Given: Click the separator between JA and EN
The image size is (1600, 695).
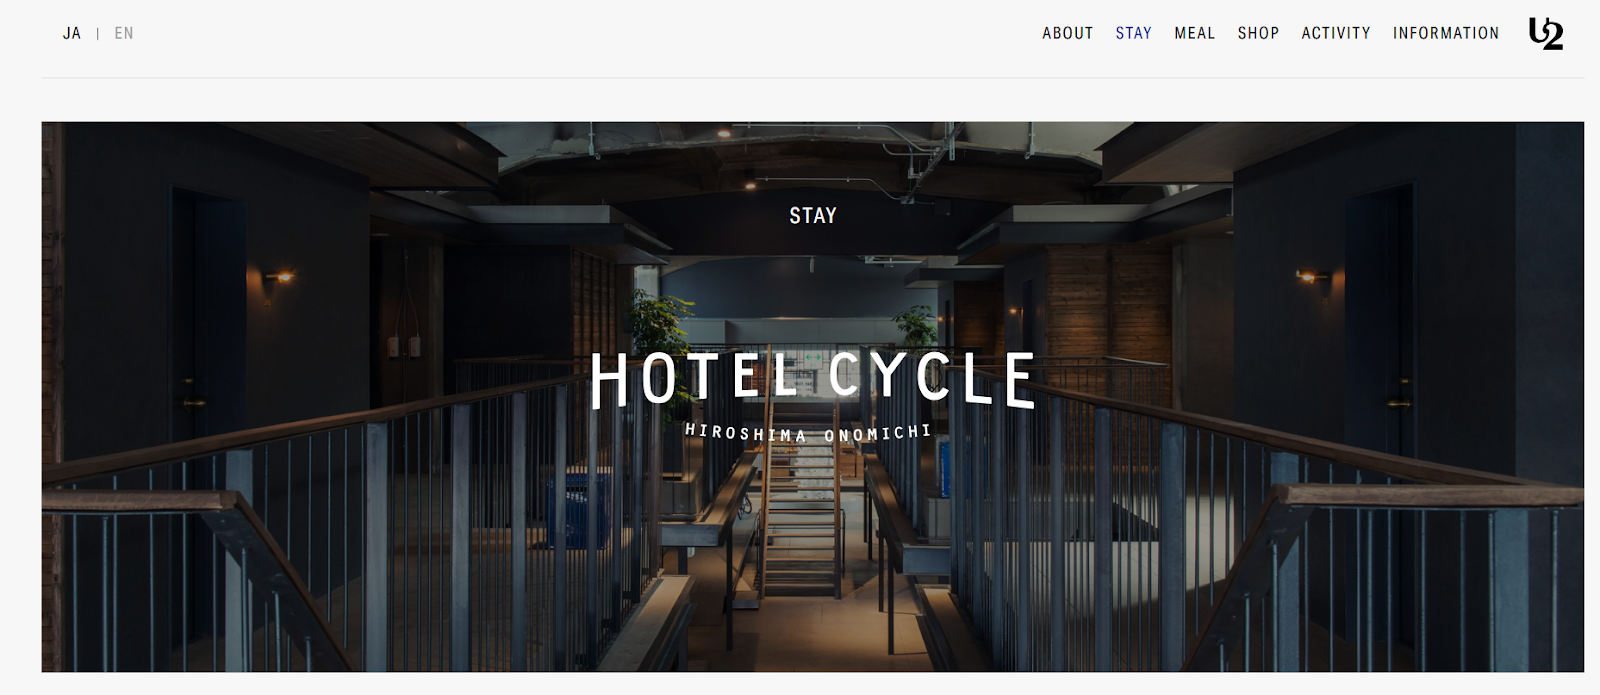Looking at the screenshot, I should point(98,33).
